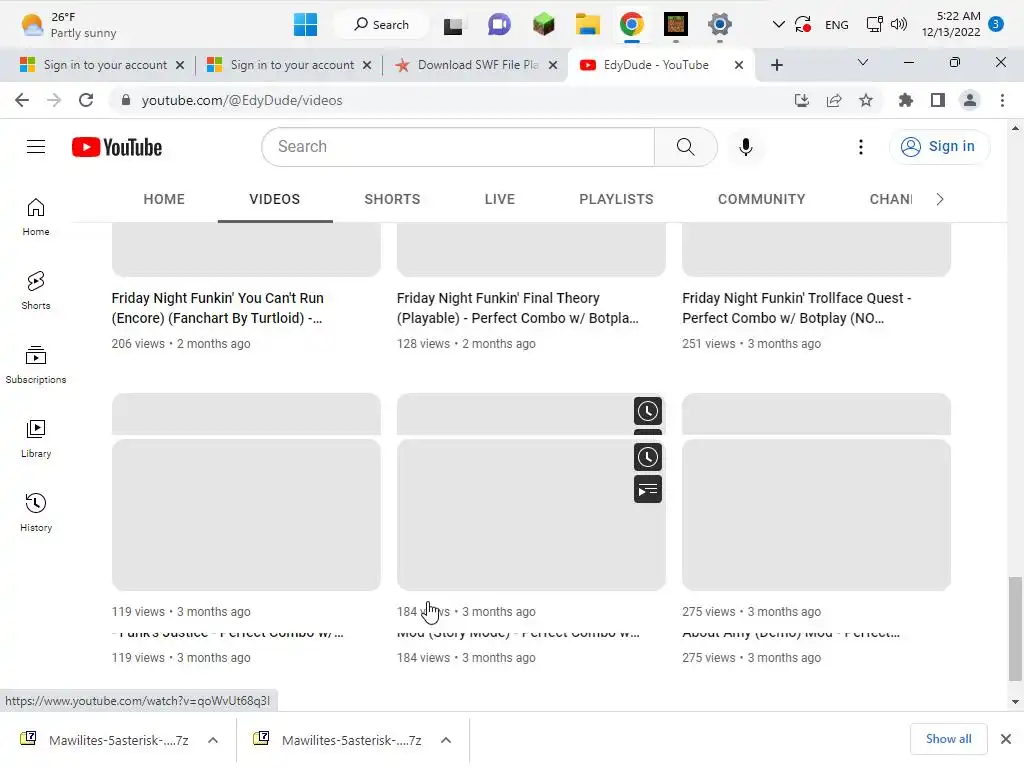This screenshot has height=768, width=1024.
Task: Click ENG language indicator
Action: tap(837, 25)
